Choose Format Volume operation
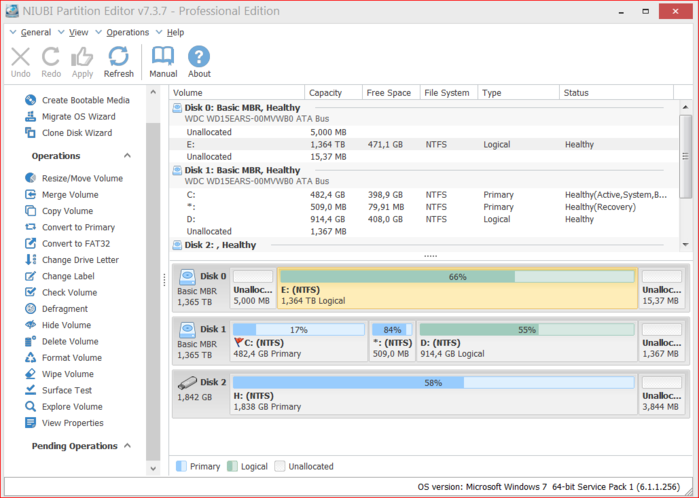The width and height of the screenshot is (699, 498). tap(63, 358)
